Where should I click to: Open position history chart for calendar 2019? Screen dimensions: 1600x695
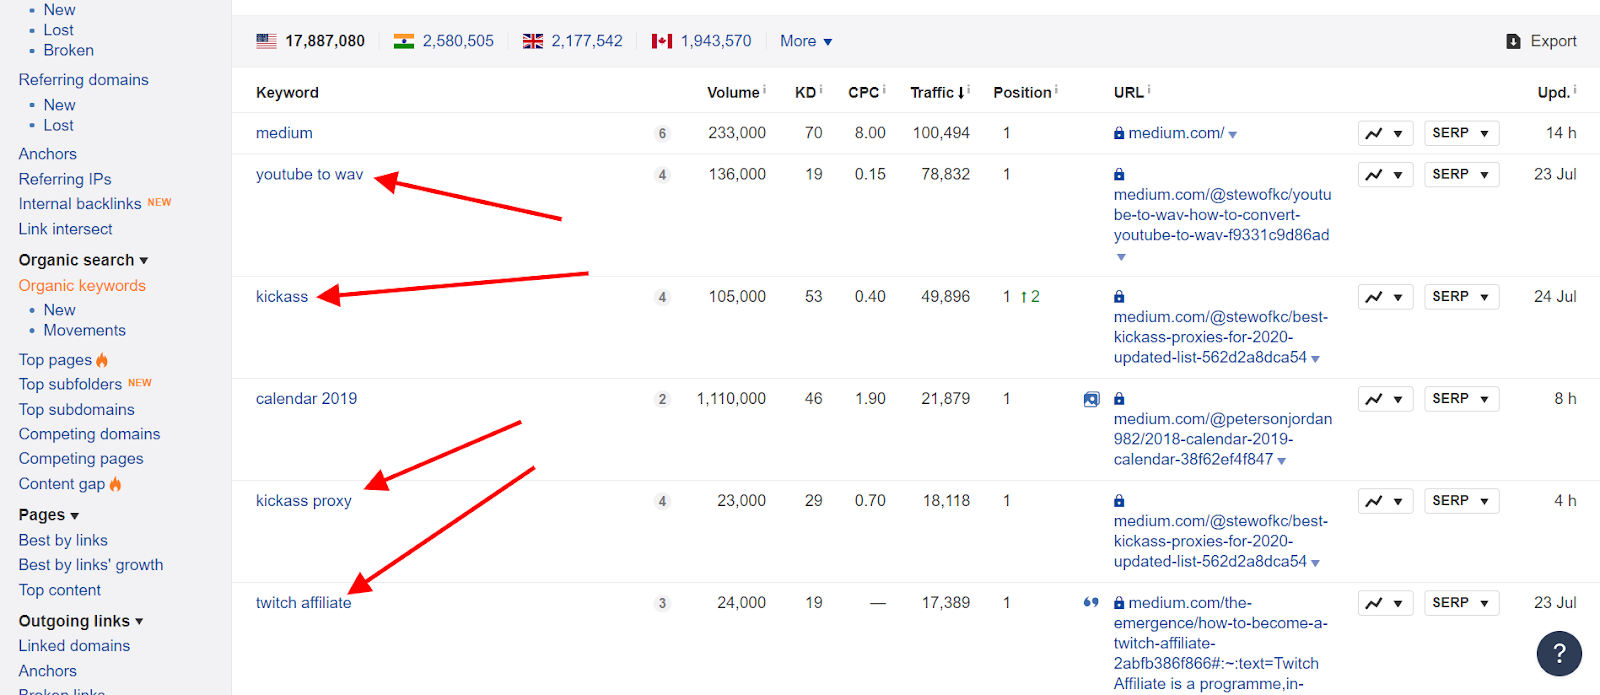pyautogui.click(x=1385, y=399)
